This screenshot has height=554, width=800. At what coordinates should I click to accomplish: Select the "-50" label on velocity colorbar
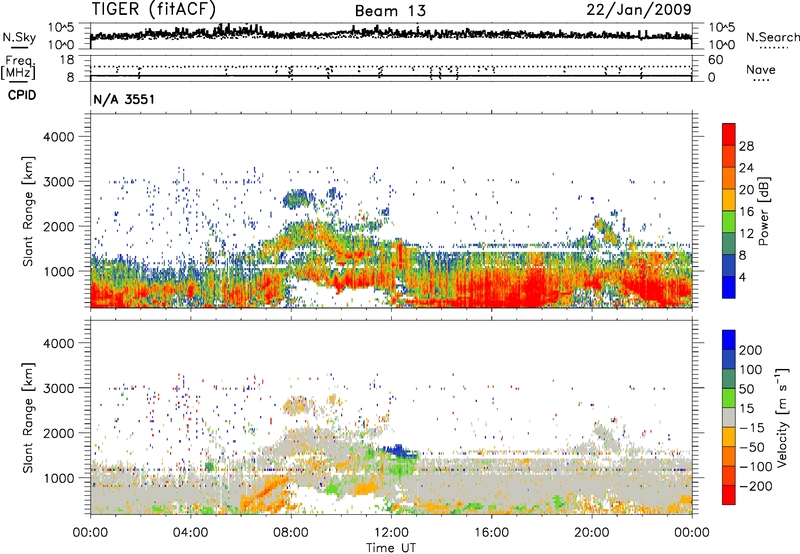752,447
